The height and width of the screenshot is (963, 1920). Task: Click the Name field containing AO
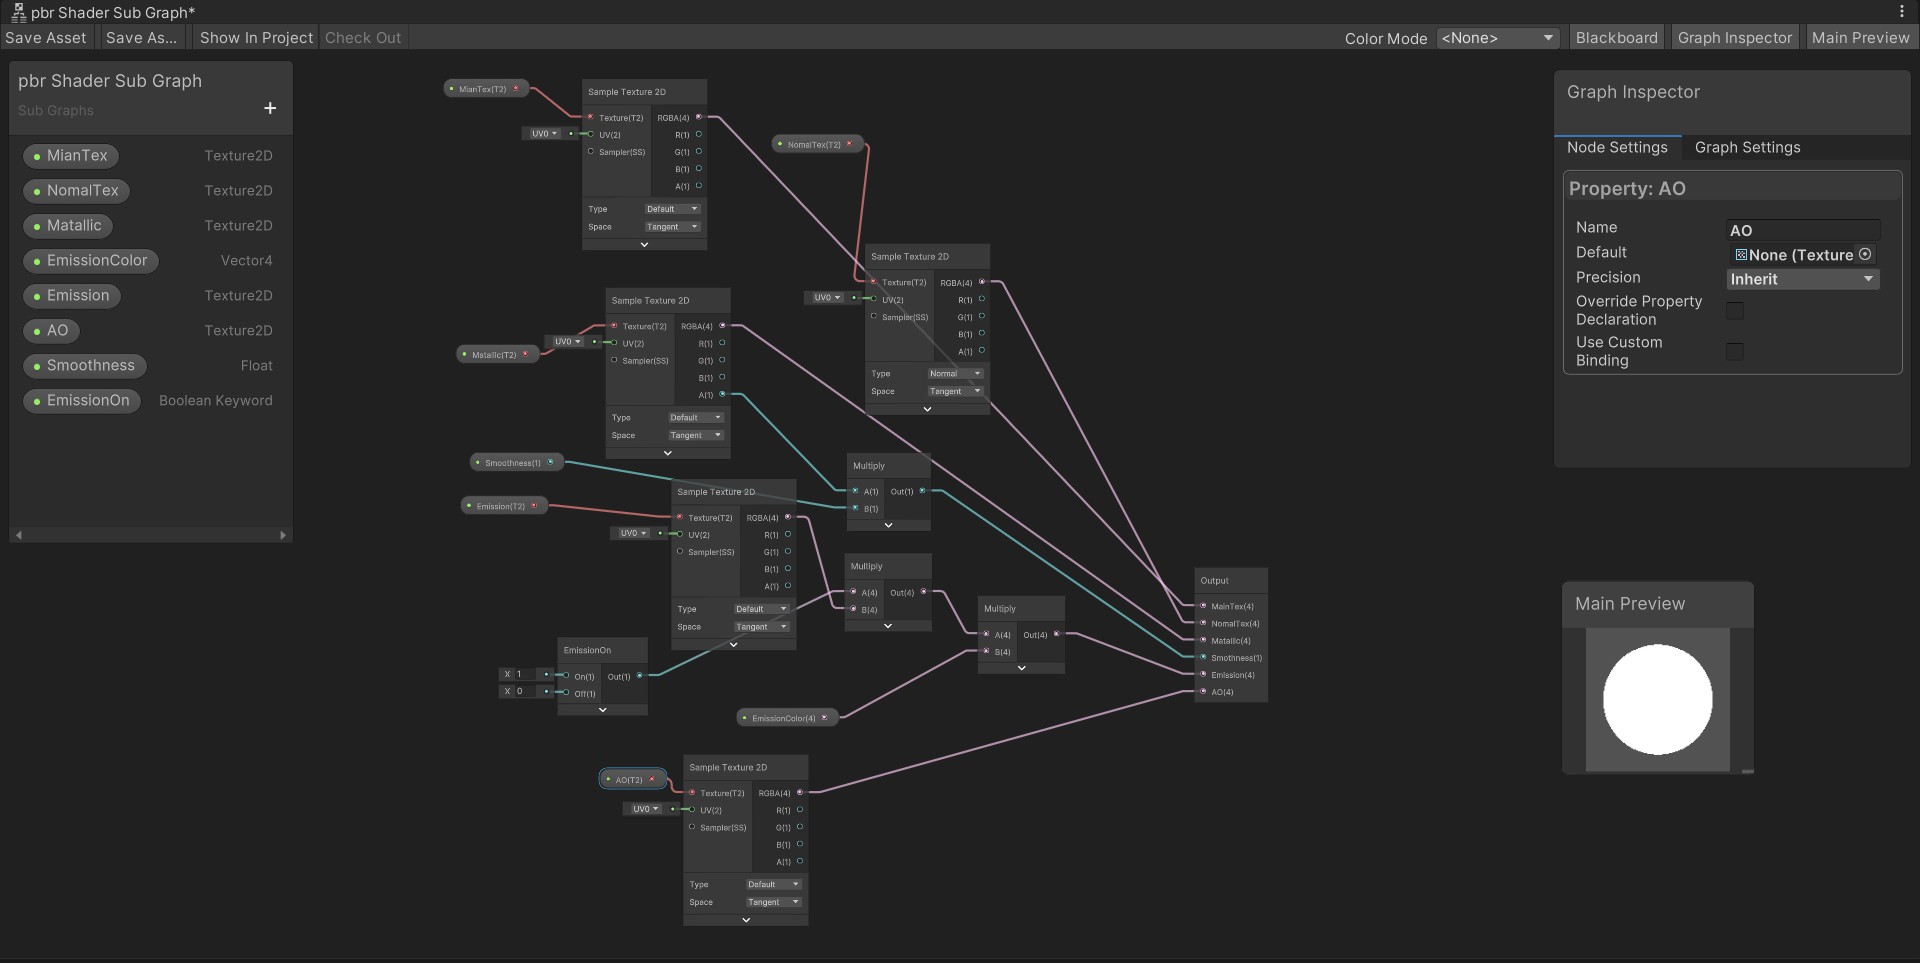coord(1803,230)
